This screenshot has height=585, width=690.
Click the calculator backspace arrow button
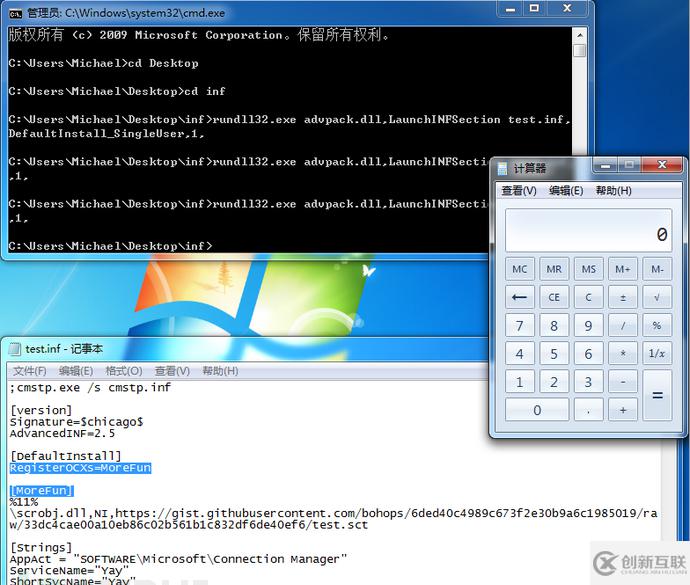520,297
